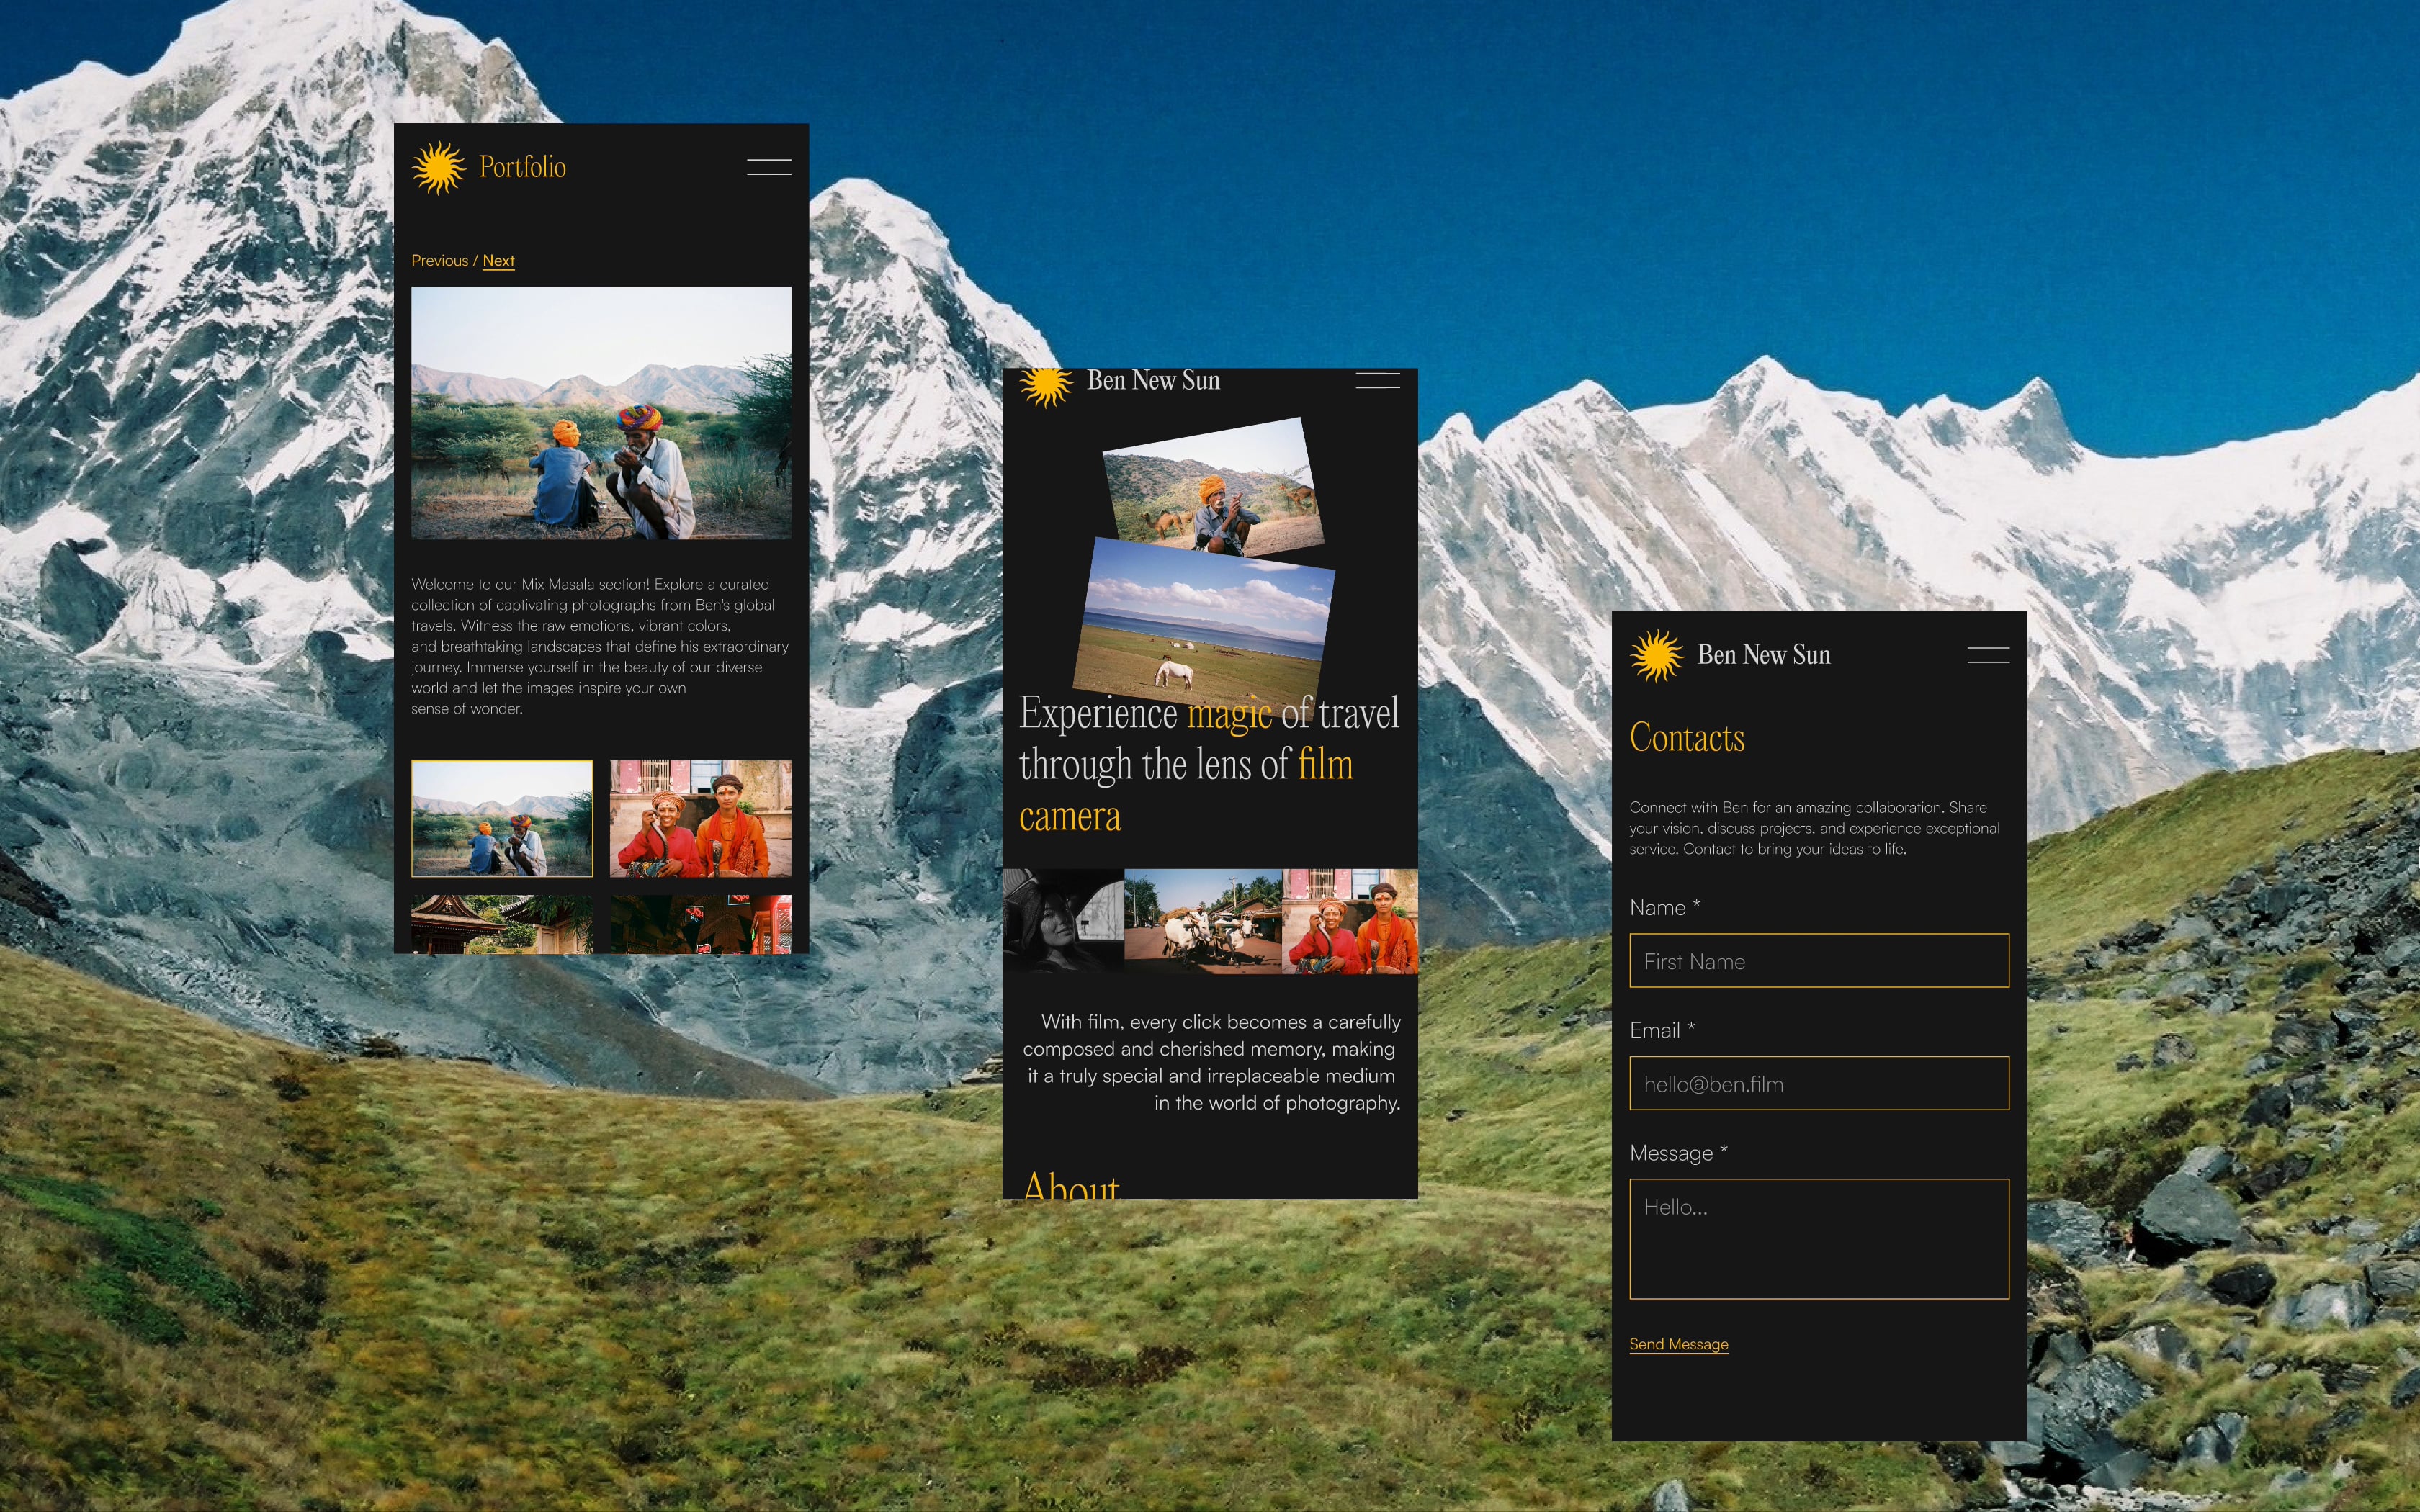Viewport: 2420px width, 1512px height.
Task: Click the red-robed pair photo in the home strip
Action: click(x=1350, y=921)
